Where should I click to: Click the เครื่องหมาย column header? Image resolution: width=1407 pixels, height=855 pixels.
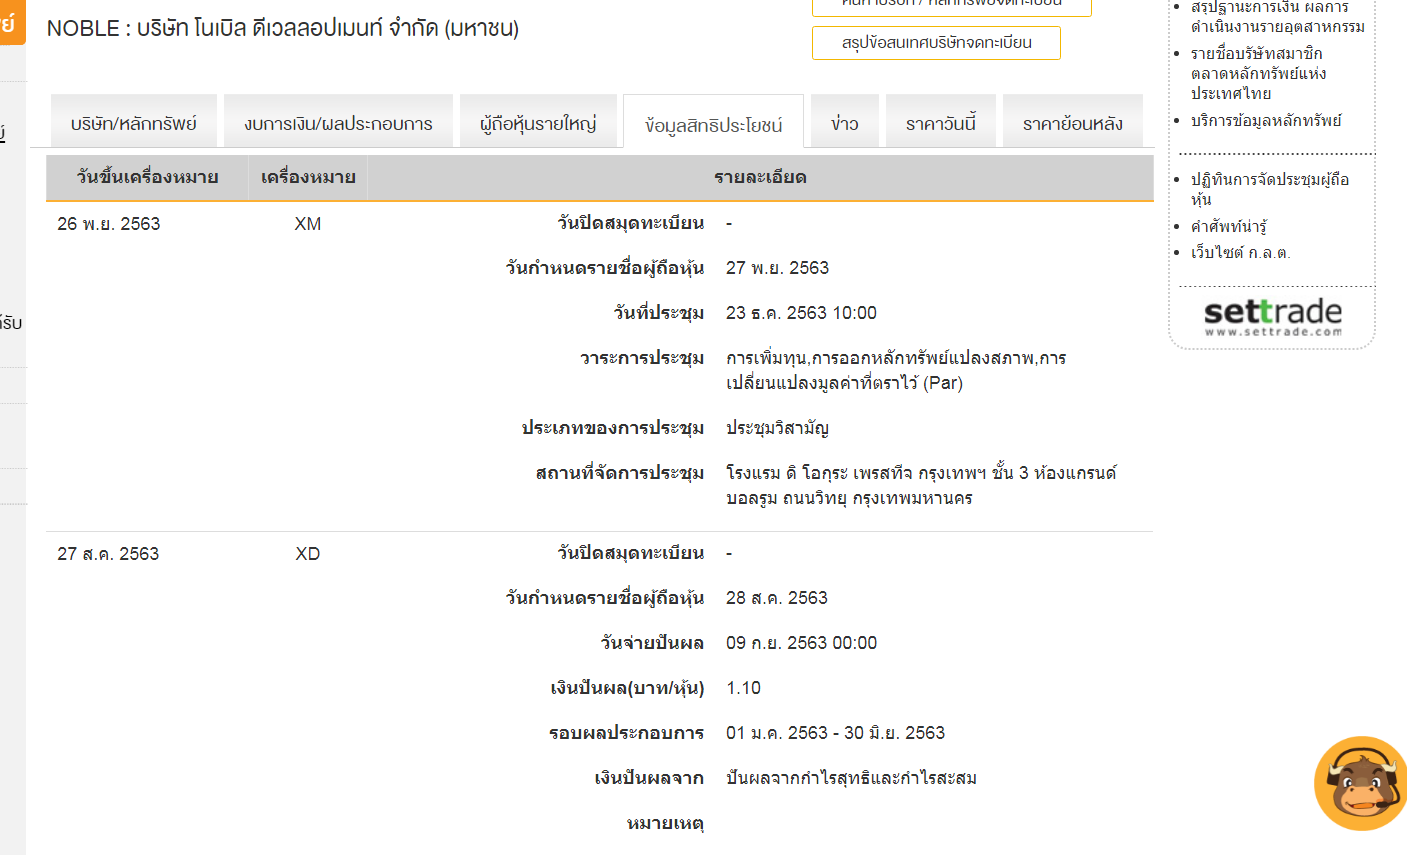308,177
